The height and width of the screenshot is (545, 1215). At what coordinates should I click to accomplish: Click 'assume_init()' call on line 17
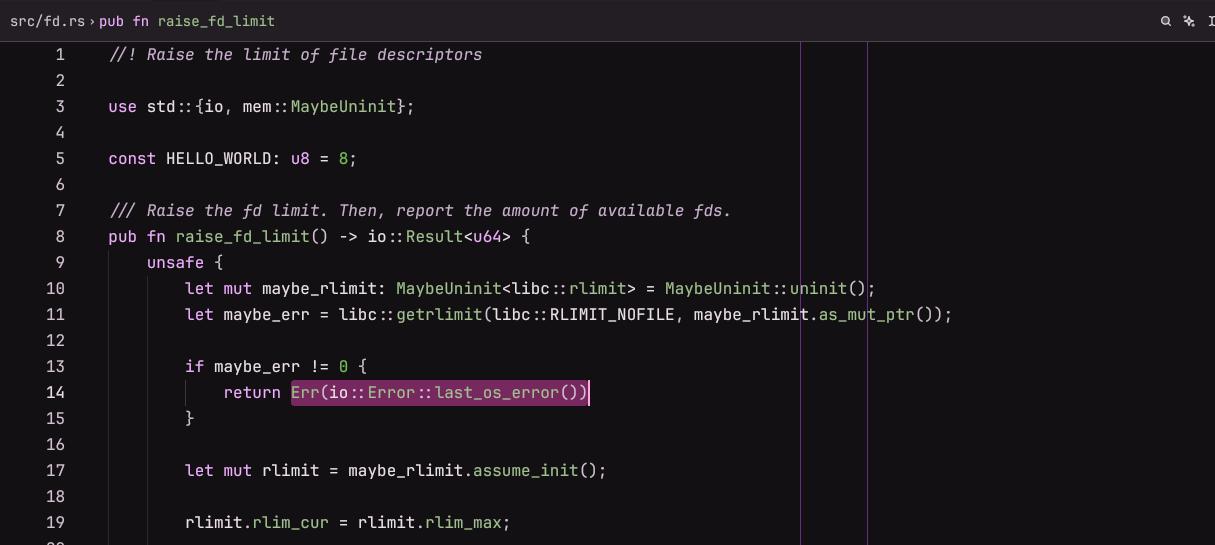click(535, 471)
